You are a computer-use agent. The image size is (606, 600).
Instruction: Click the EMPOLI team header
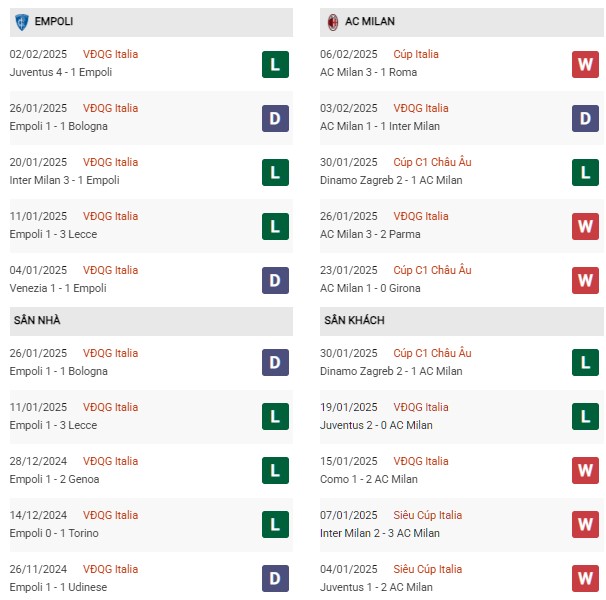point(151,22)
